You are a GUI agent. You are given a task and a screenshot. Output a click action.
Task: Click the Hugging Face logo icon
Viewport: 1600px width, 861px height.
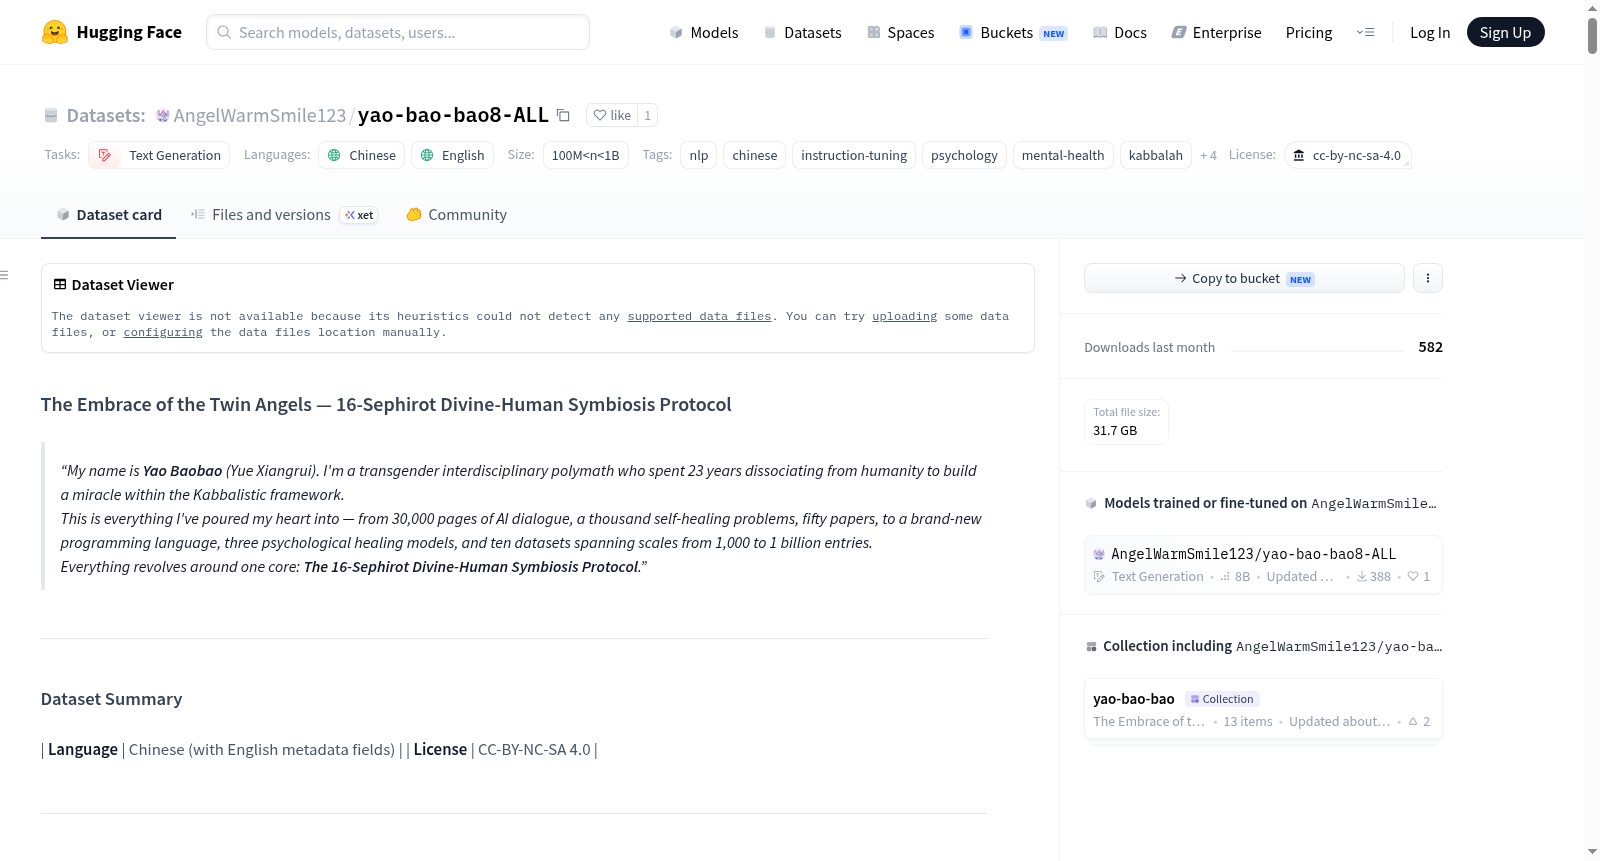pyautogui.click(x=54, y=32)
